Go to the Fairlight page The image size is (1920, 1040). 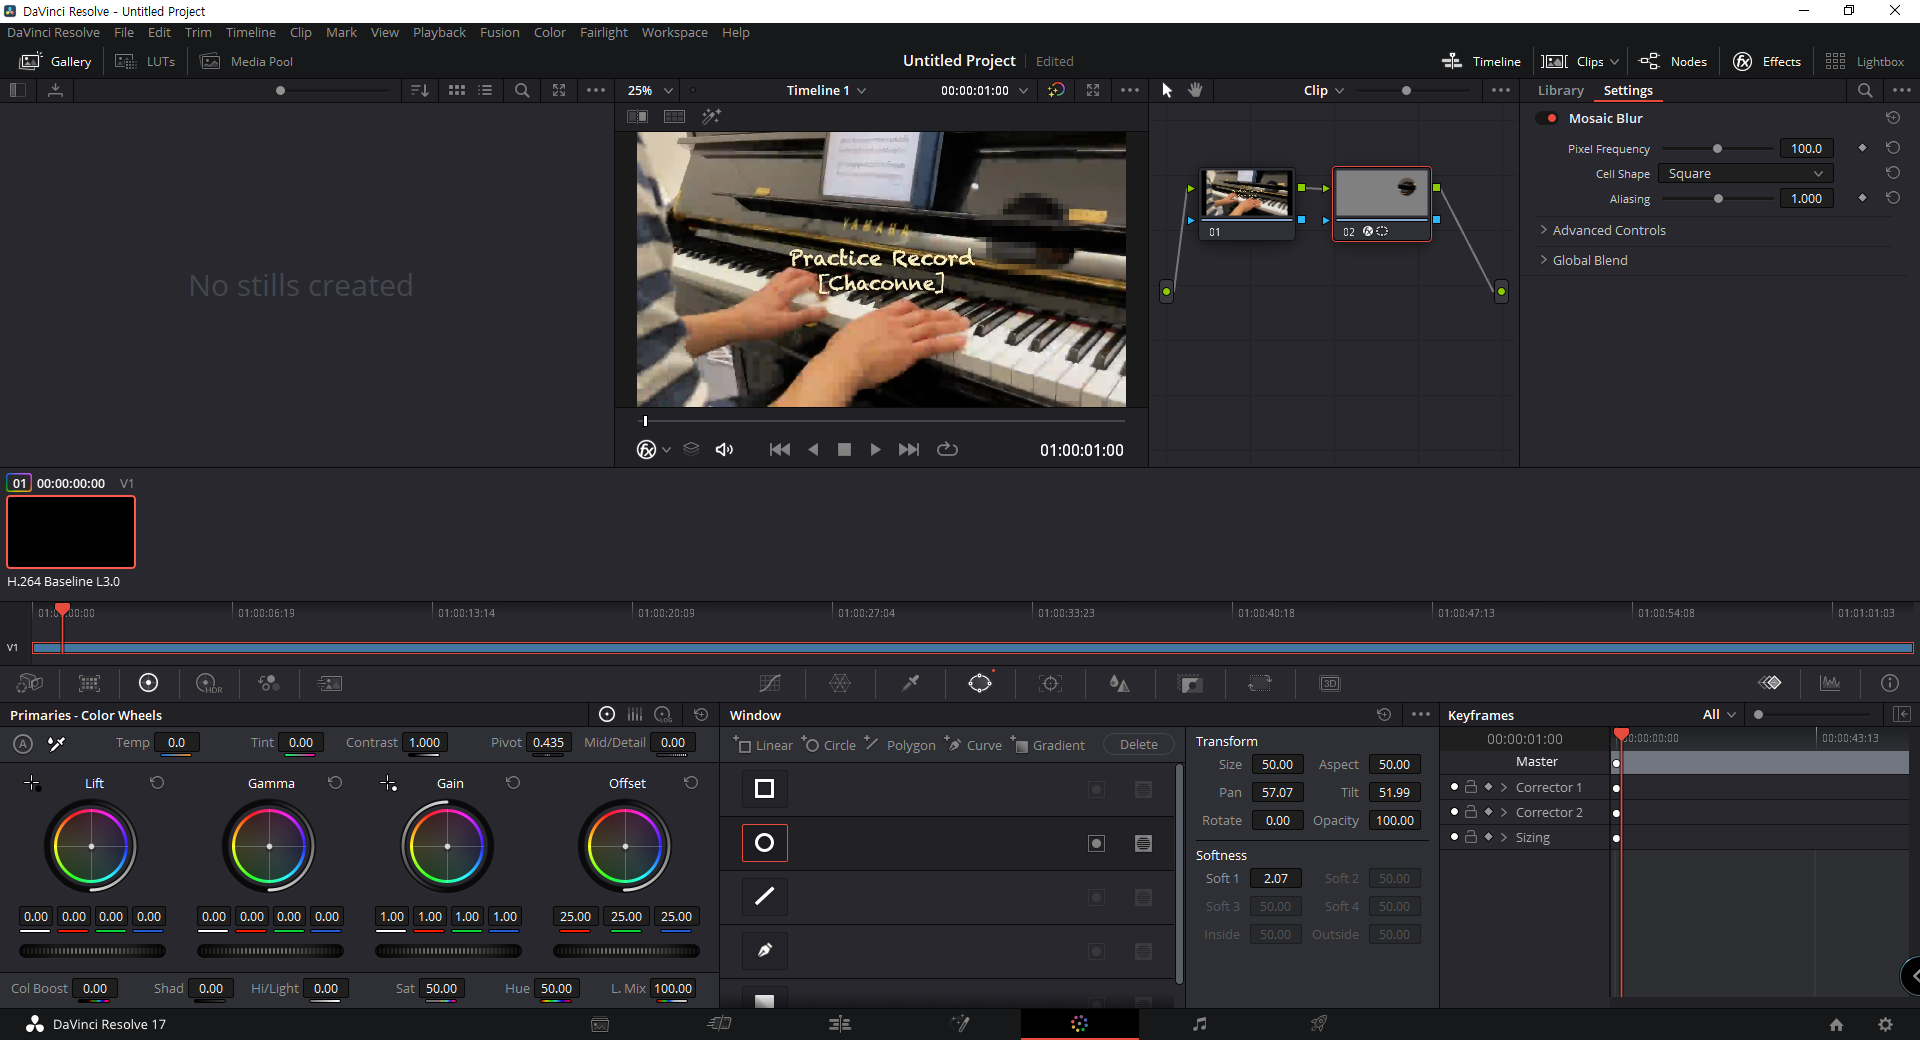pyautogui.click(x=1200, y=1024)
